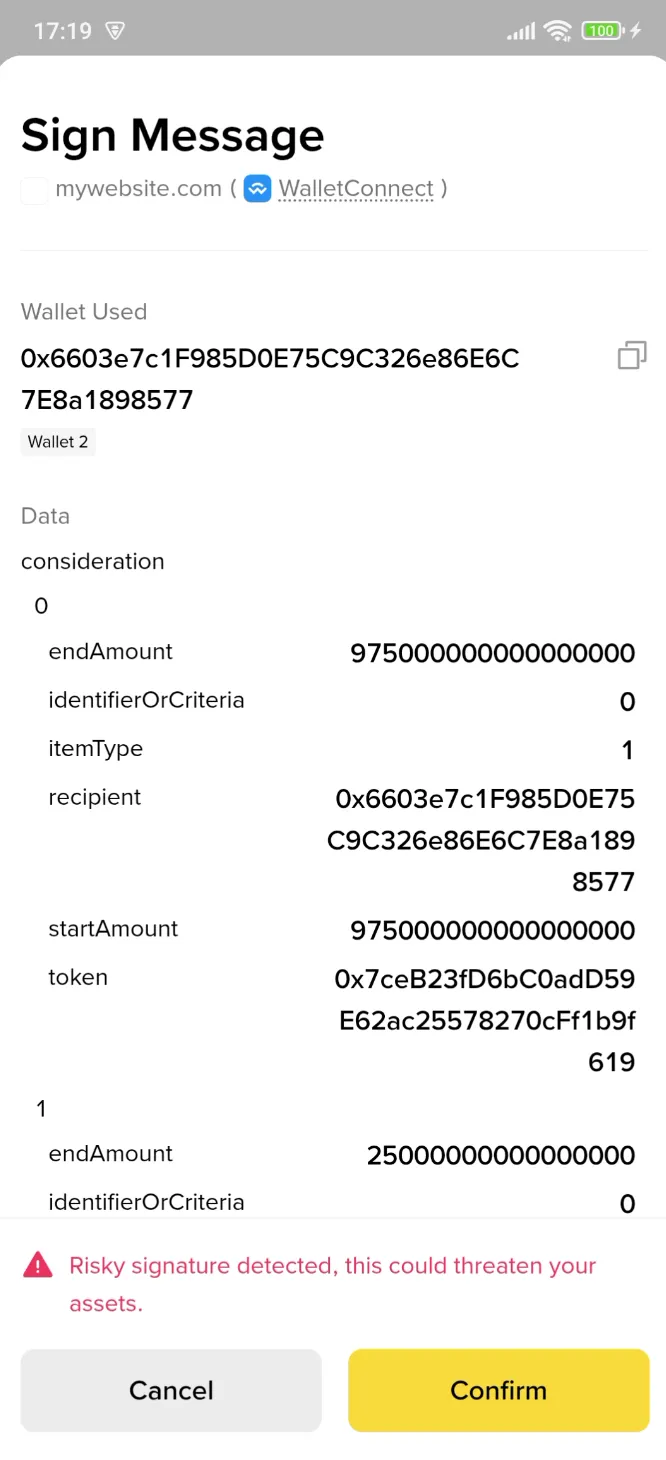Click the mywebsite.com favicon placeholder square
Screen dimensions: 666x1460
click(x=34, y=188)
